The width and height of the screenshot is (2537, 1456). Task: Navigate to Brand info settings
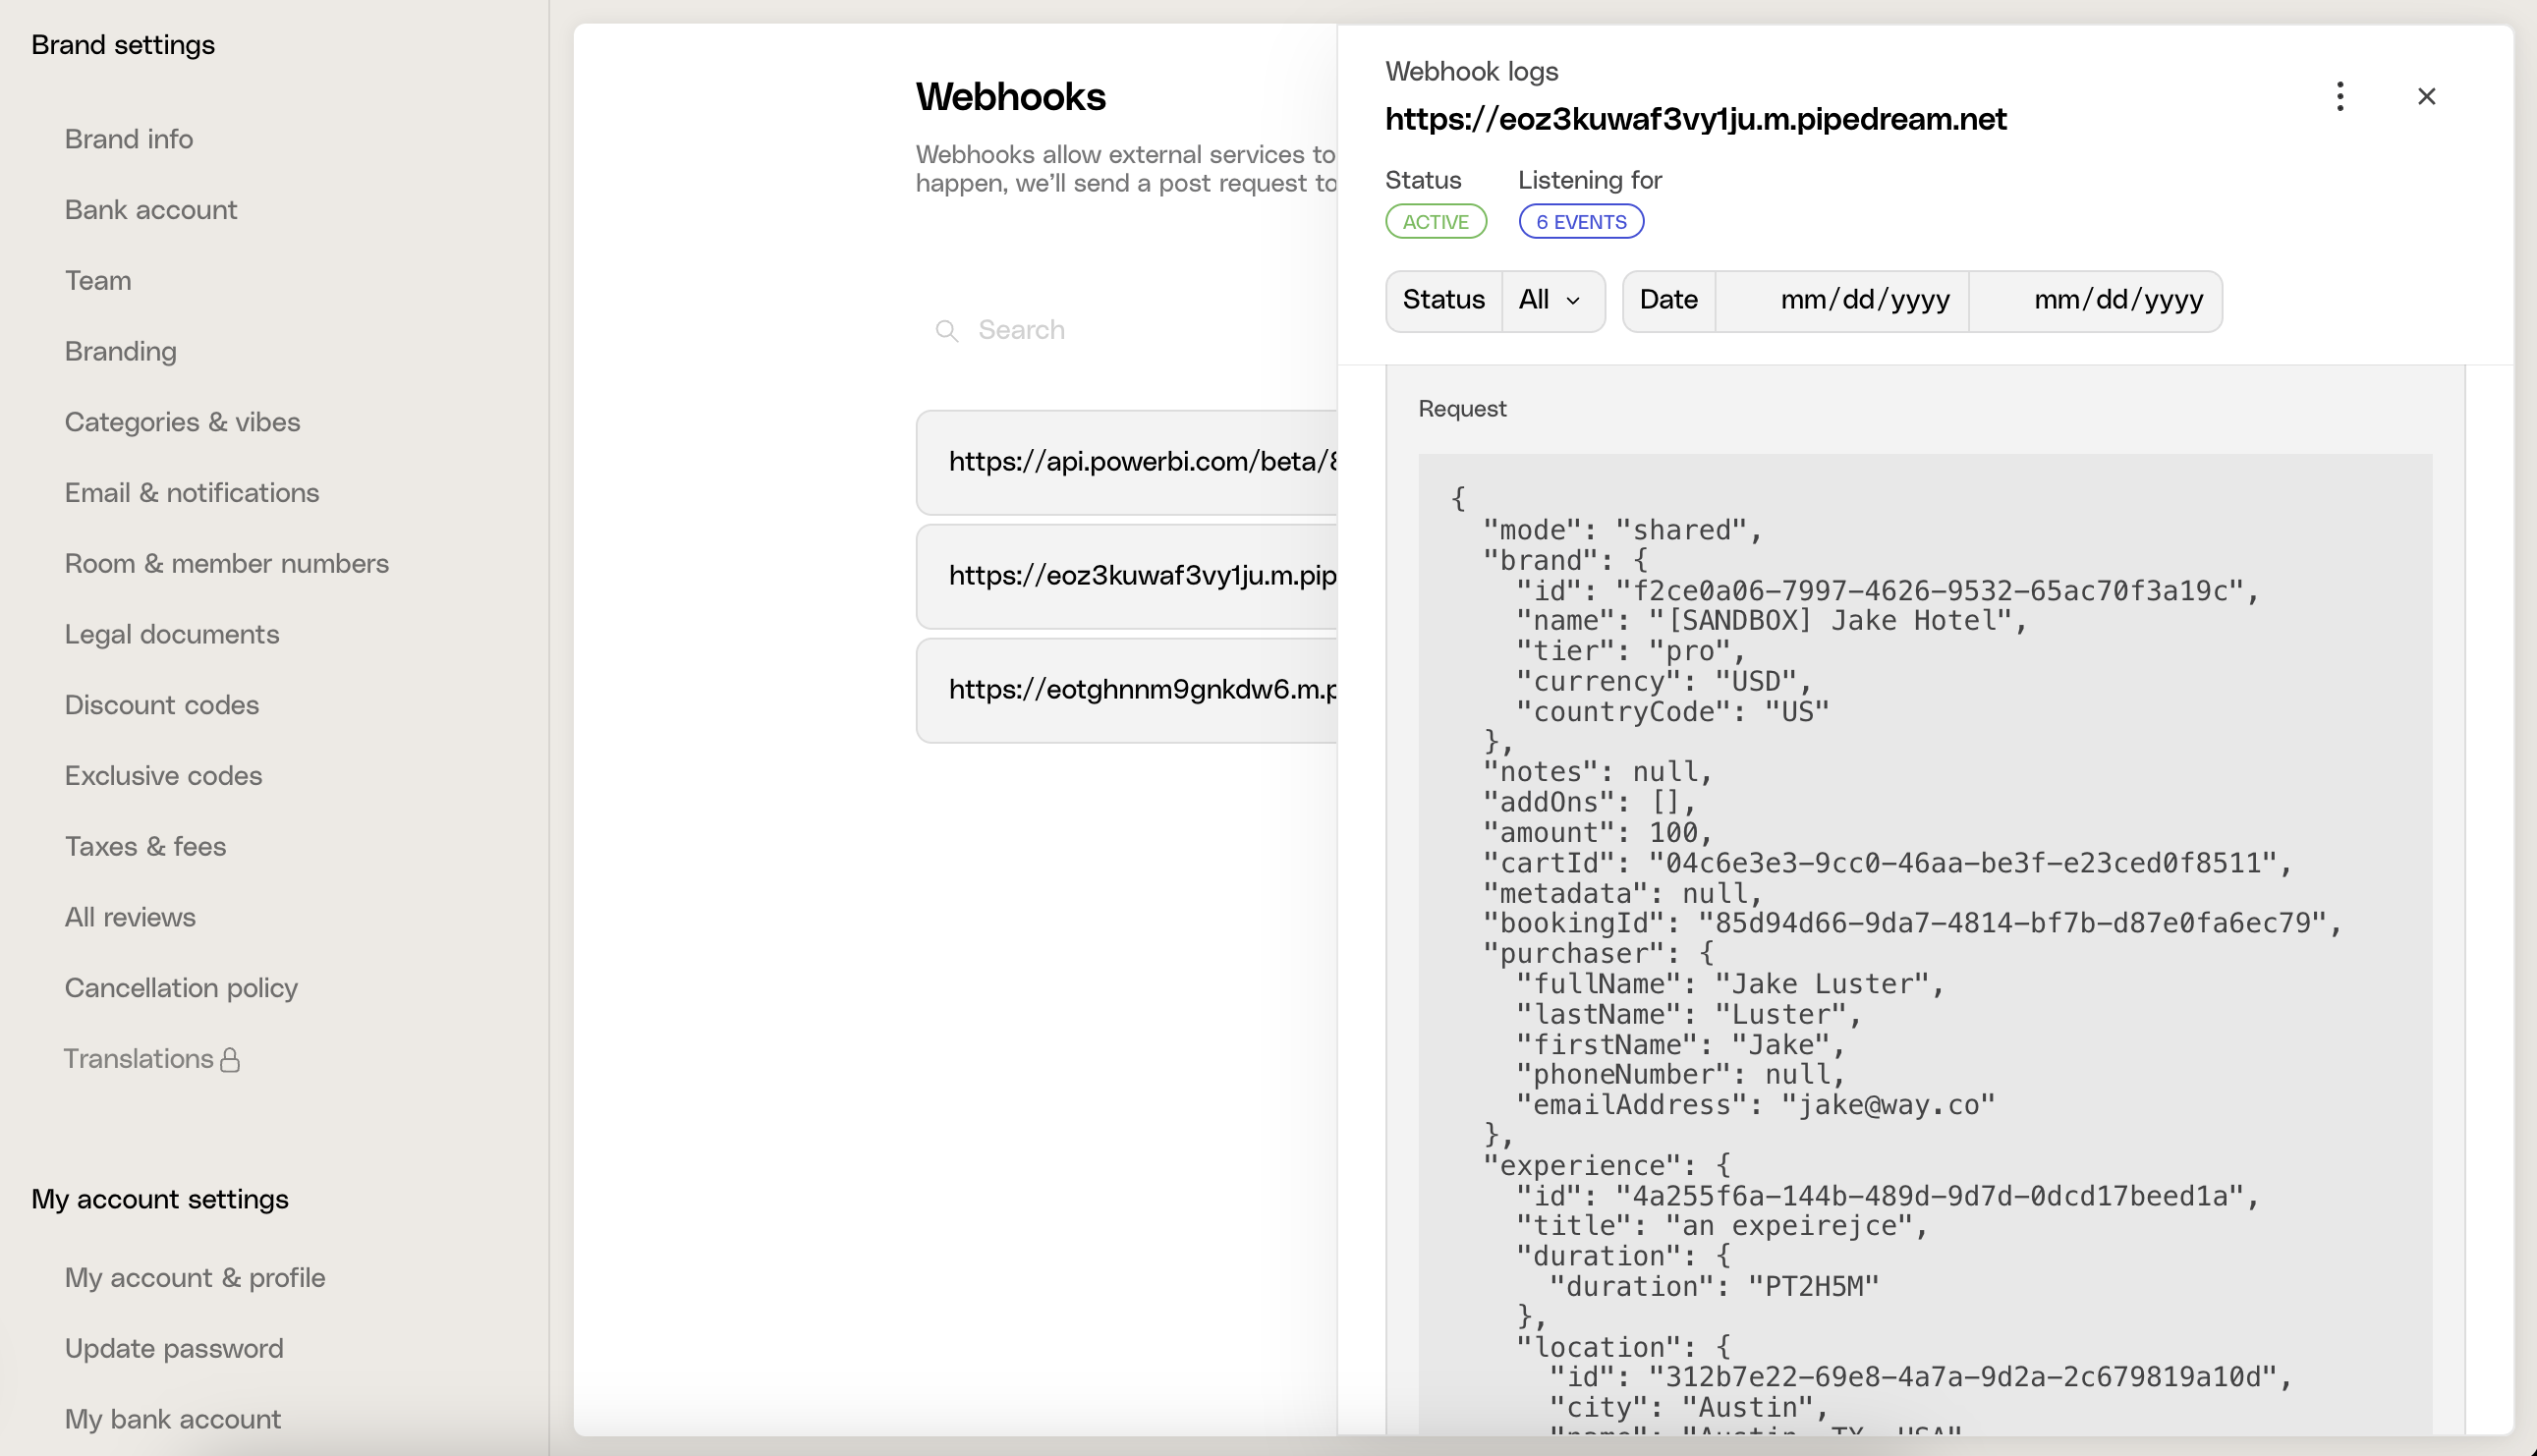click(128, 139)
